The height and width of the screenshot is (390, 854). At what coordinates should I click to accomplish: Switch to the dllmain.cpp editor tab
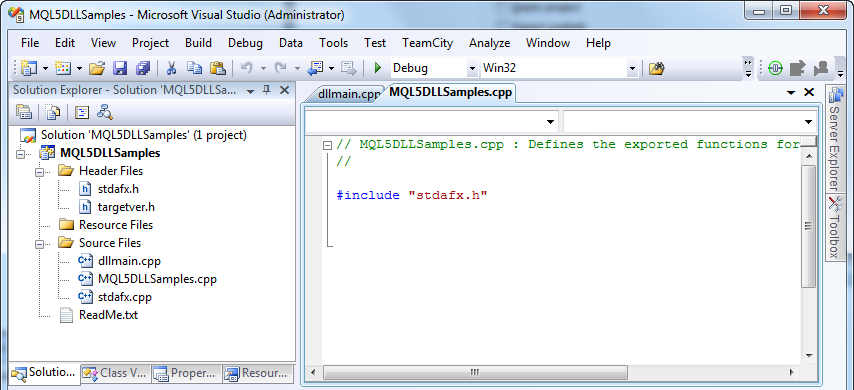point(348,94)
